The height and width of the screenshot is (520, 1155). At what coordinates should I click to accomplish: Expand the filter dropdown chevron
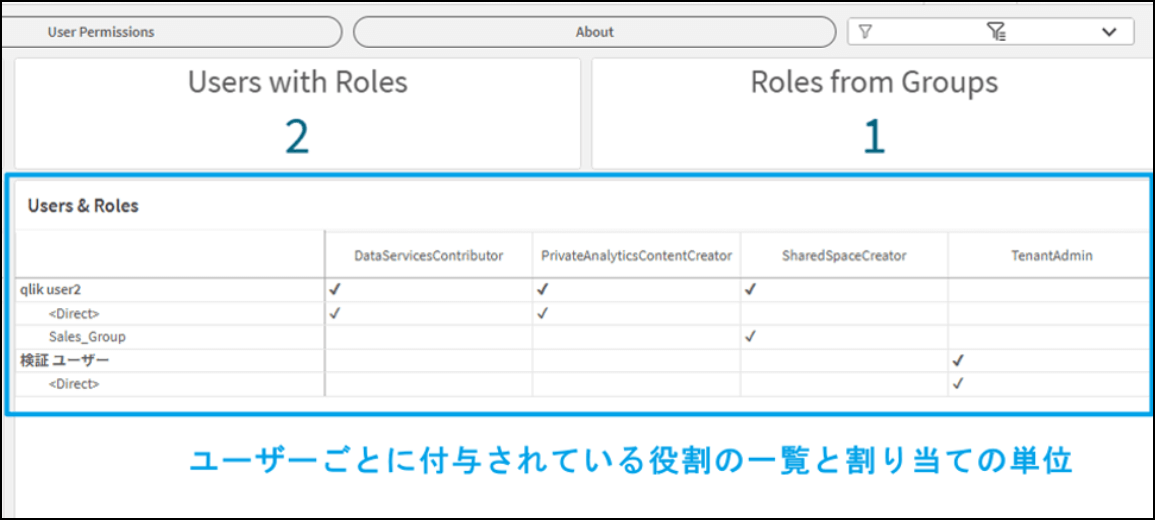click(1109, 32)
